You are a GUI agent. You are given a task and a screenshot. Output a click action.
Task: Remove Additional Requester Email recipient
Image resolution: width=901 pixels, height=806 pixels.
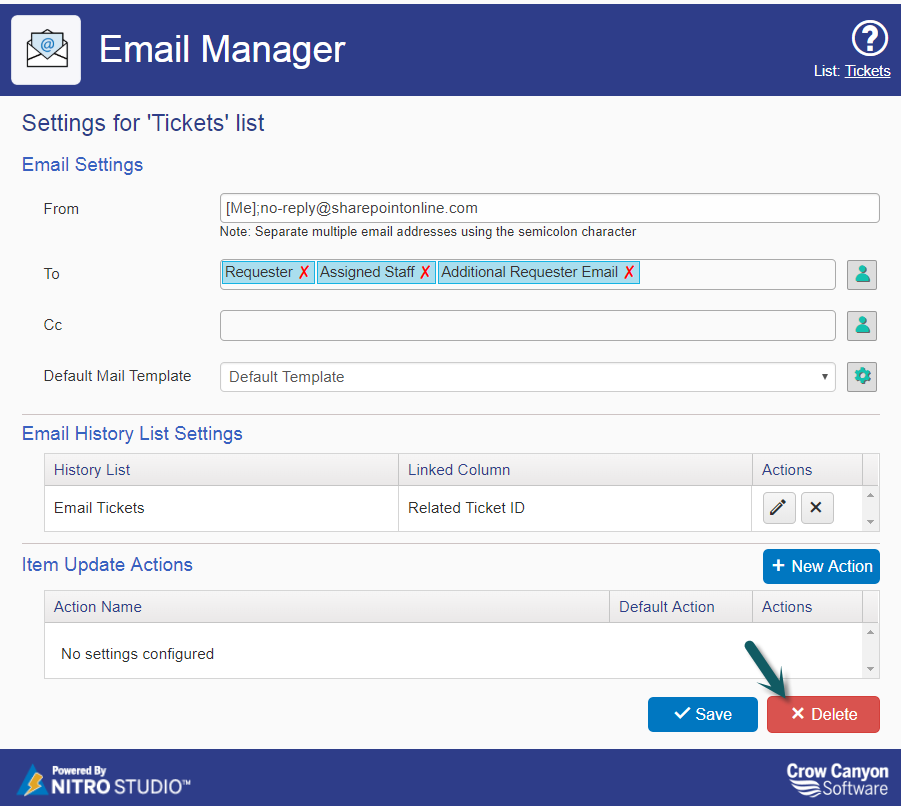click(x=629, y=272)
